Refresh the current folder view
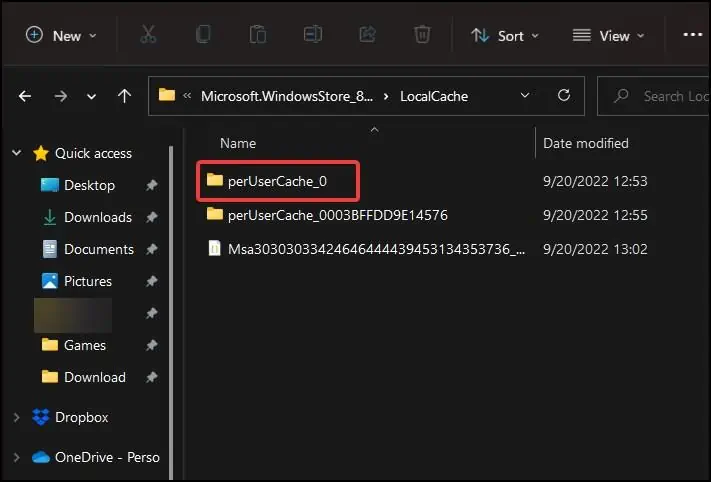711x482 pixels. 564,96
